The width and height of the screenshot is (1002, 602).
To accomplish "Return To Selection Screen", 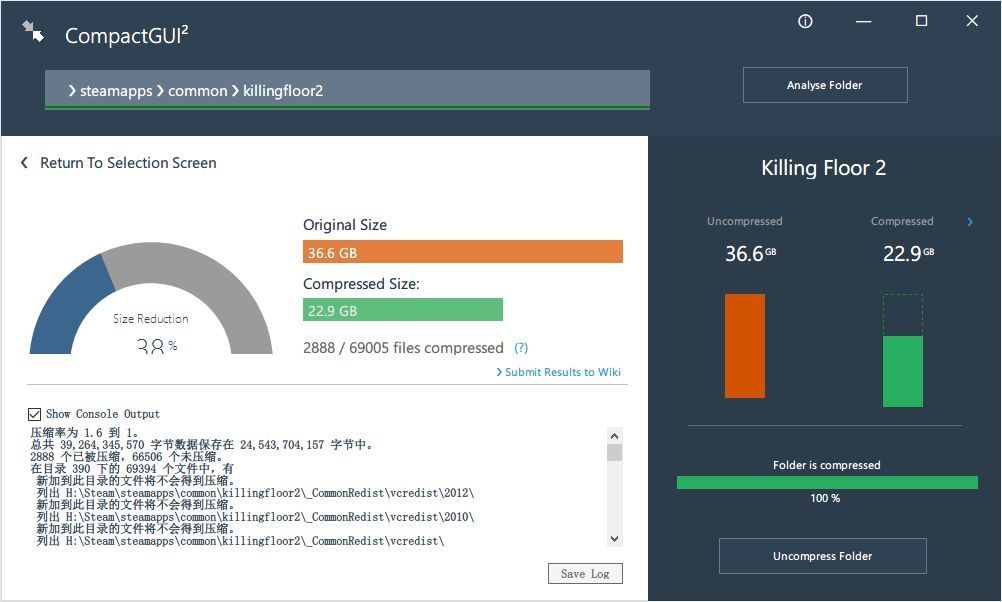I will (x=128, y=163).
